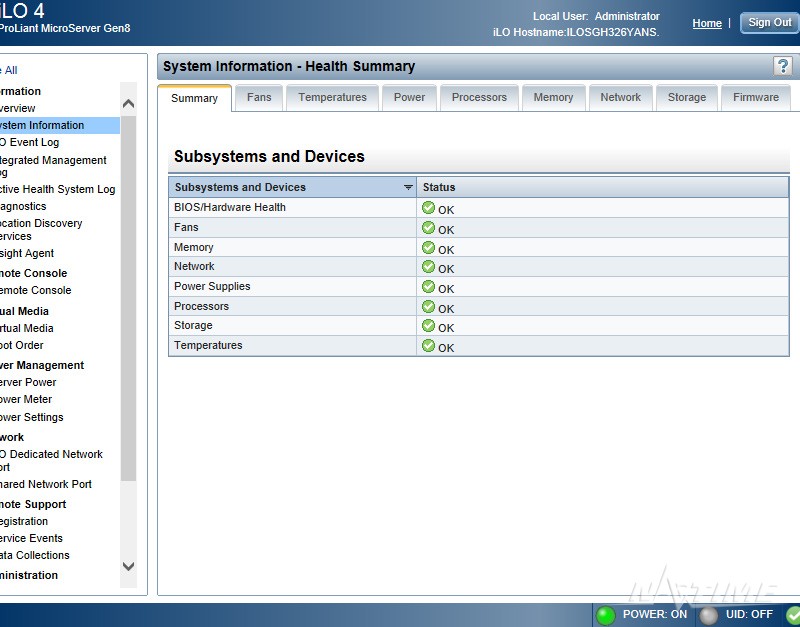Click the Storage row label in table
800x627 pixels.
click(x=193, y=325)
